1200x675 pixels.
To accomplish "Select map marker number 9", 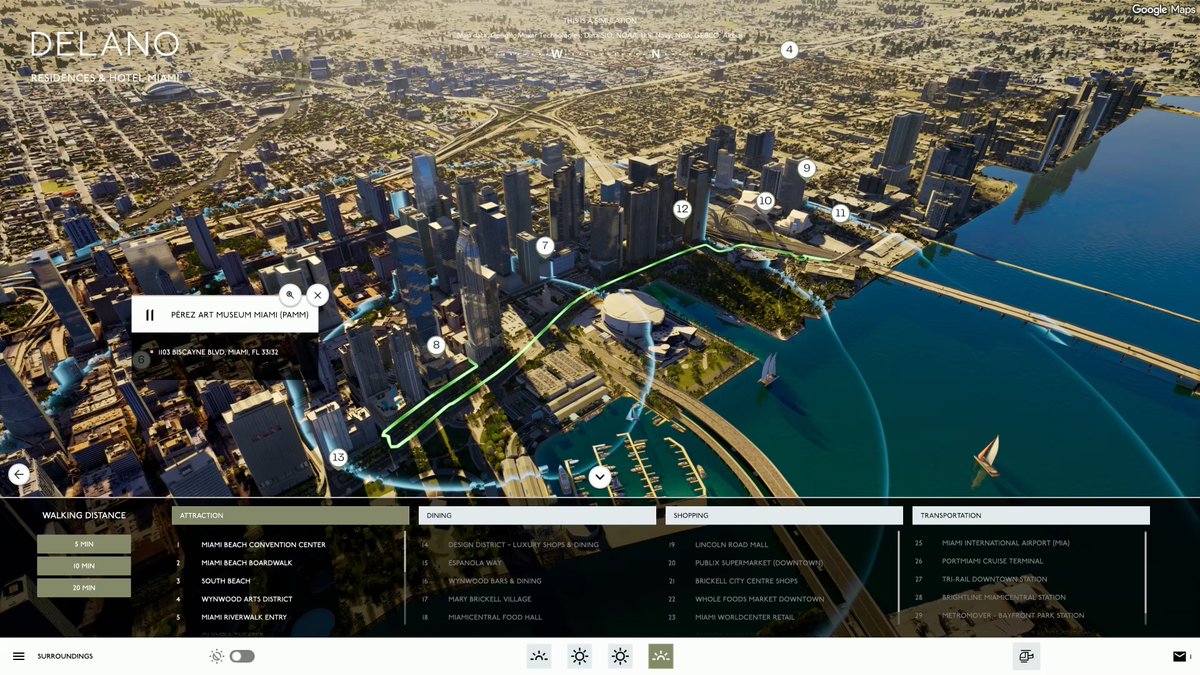I will [806, 168].
